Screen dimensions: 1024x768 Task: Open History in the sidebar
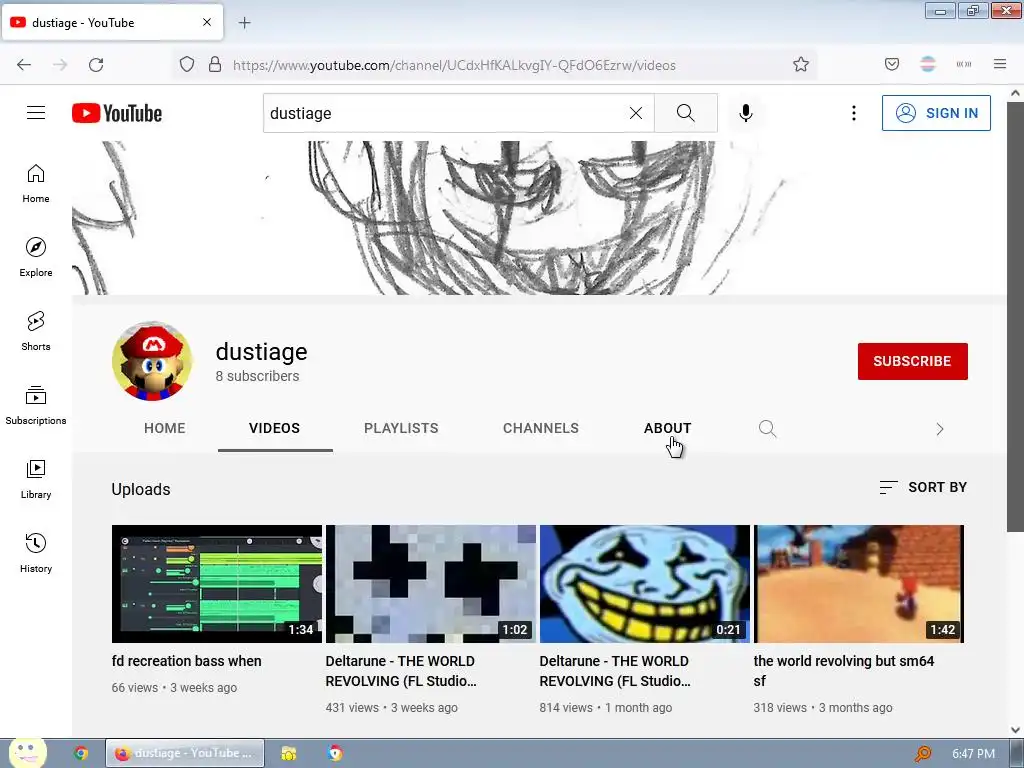[x=36, y=553]
